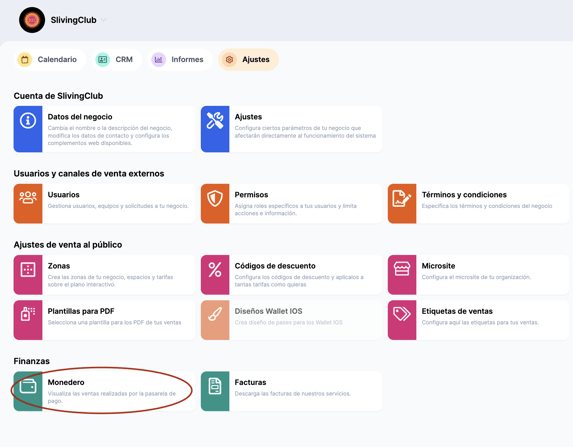Select the Códigos de descuento percent icon

(x=215, y=270)
